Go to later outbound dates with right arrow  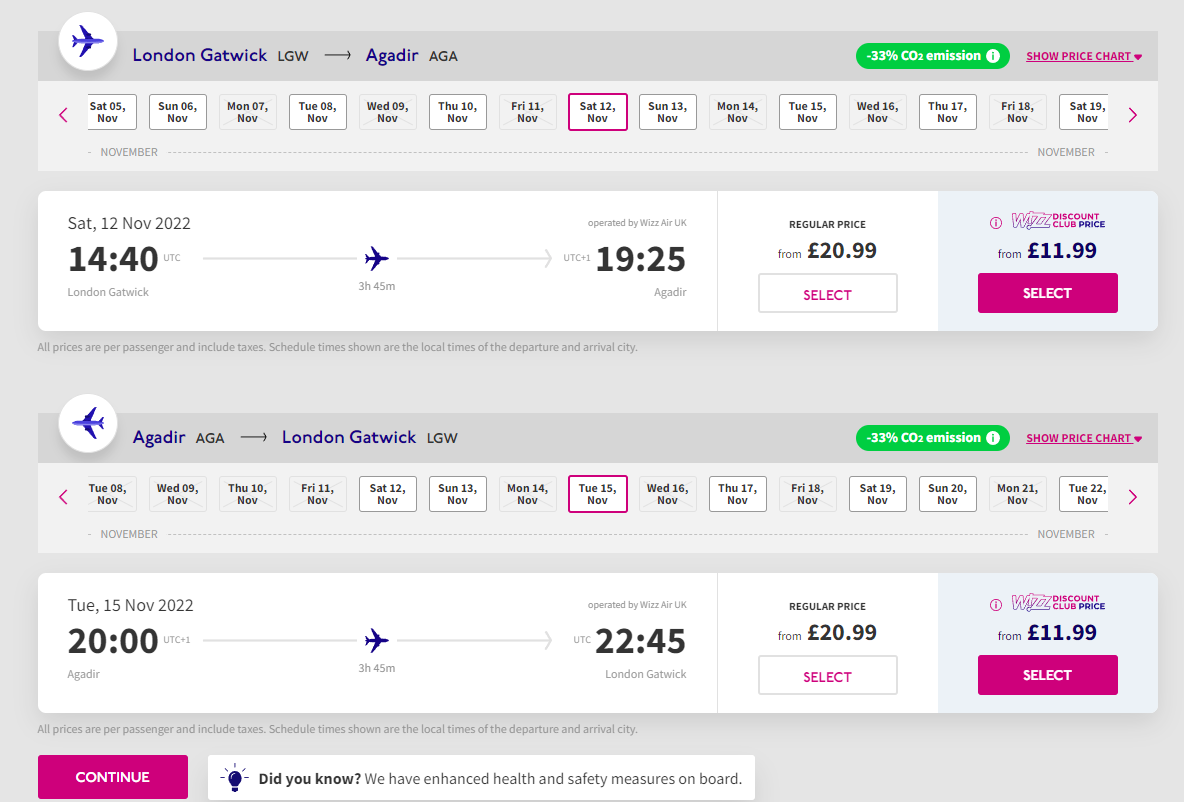click(1133, 115)
